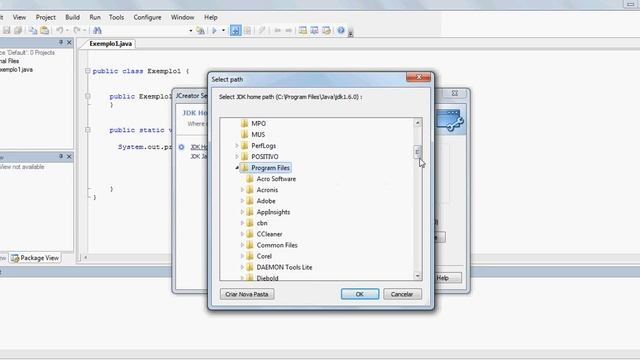This screenshot has width=640, height=360.
Task: Run the project with the play icon
Action: (x=214, y=30)
